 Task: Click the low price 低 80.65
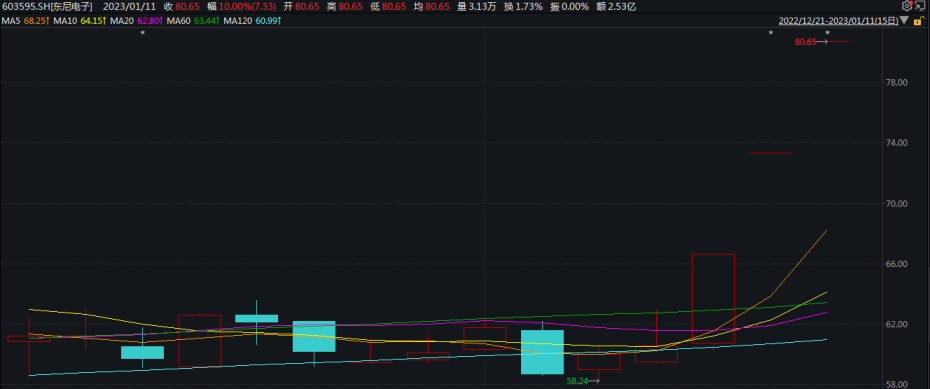[x=389, y=7]
